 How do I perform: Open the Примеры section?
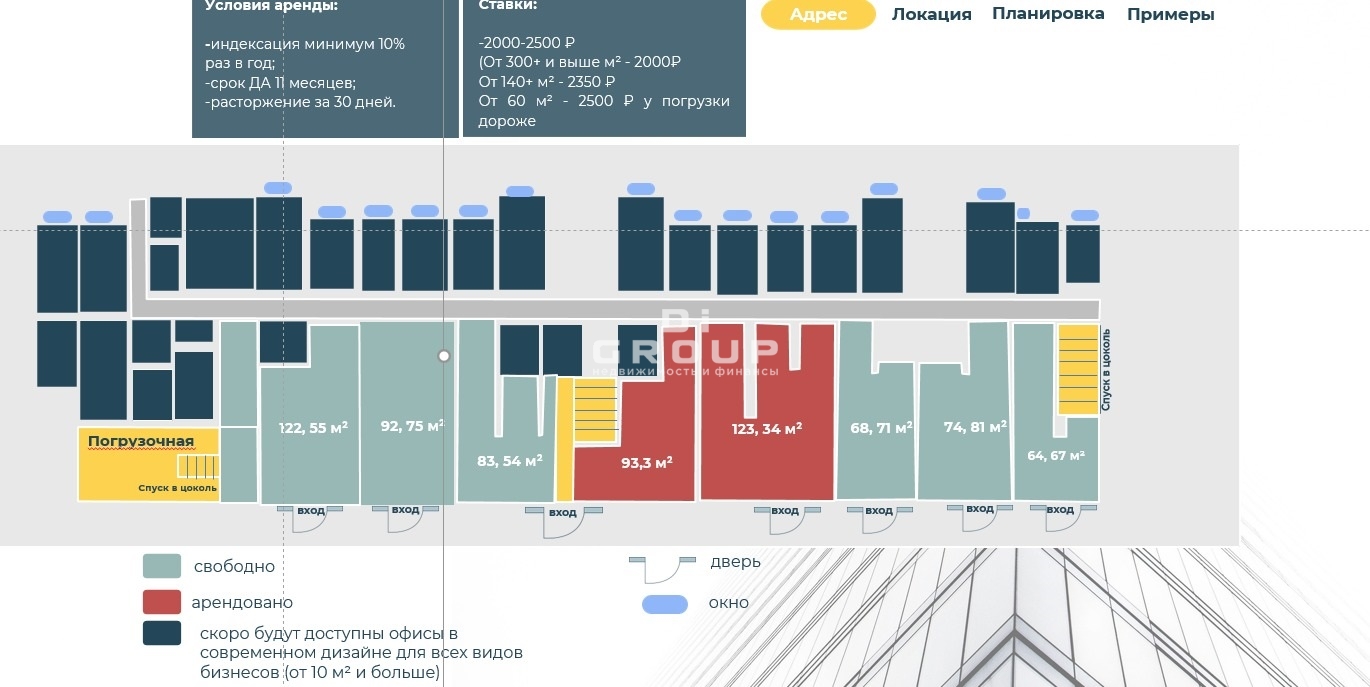pyautogui.click(x=1170, y=14)
